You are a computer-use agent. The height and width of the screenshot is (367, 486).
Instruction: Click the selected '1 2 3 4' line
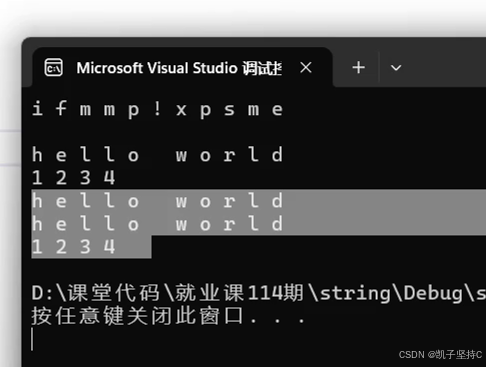[74, 247]
